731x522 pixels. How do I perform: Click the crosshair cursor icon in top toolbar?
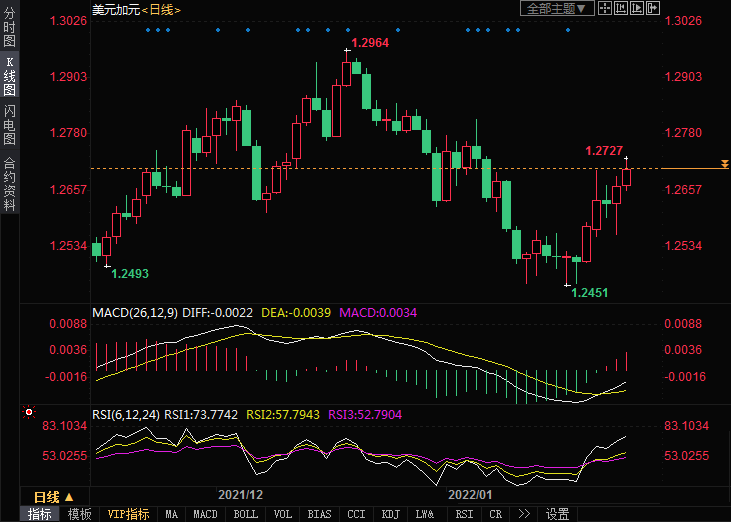coord(607,8)
